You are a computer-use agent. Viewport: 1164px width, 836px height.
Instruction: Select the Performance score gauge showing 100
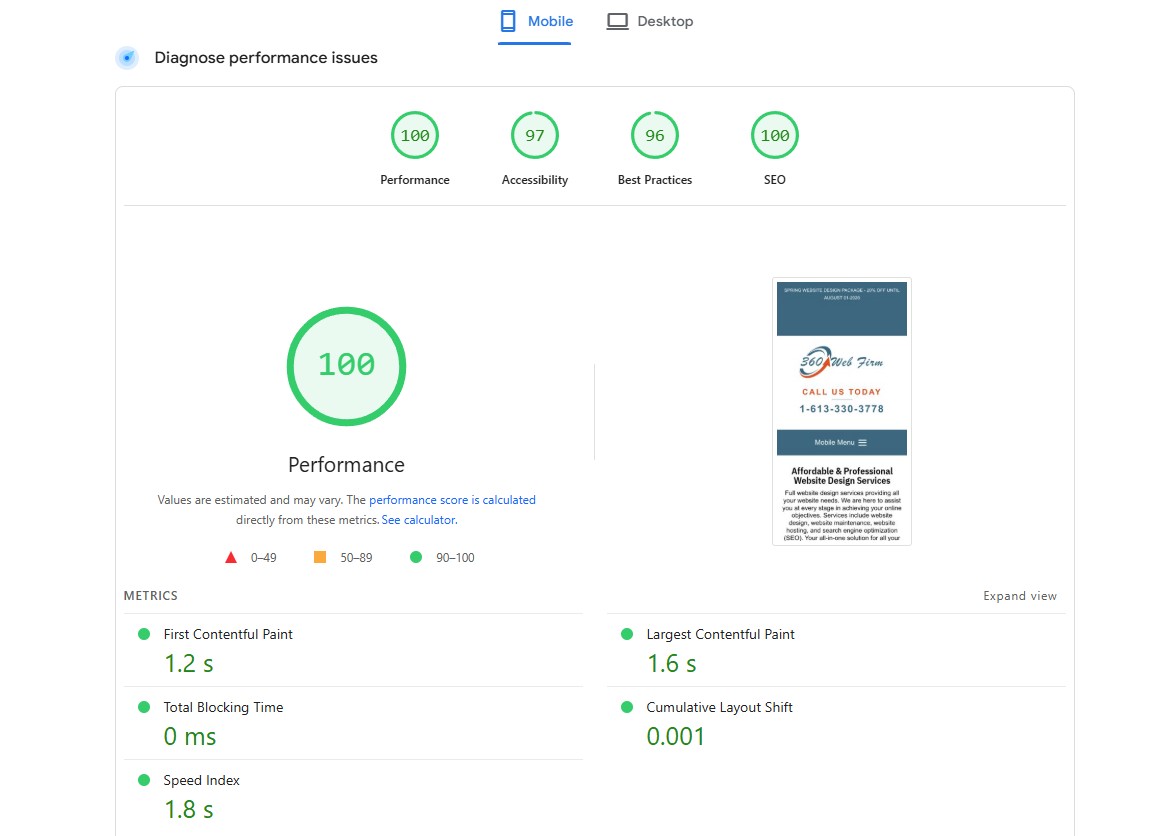coord(414,135)
